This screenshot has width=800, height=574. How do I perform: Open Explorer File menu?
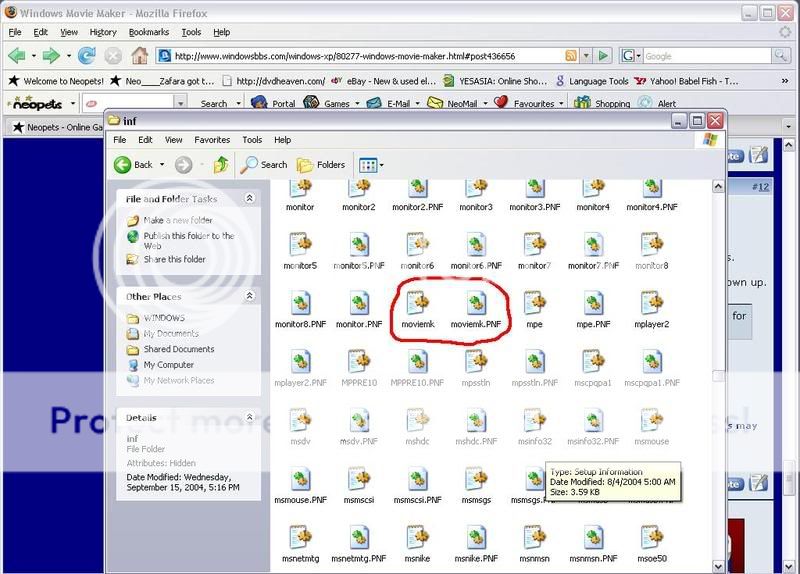tap(119, 140)
